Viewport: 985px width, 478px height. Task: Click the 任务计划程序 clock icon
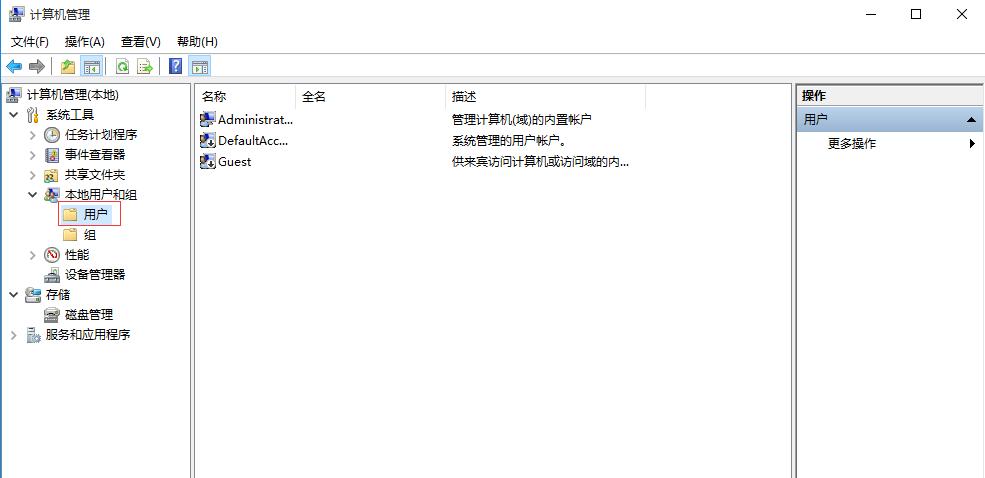point(52,134)
